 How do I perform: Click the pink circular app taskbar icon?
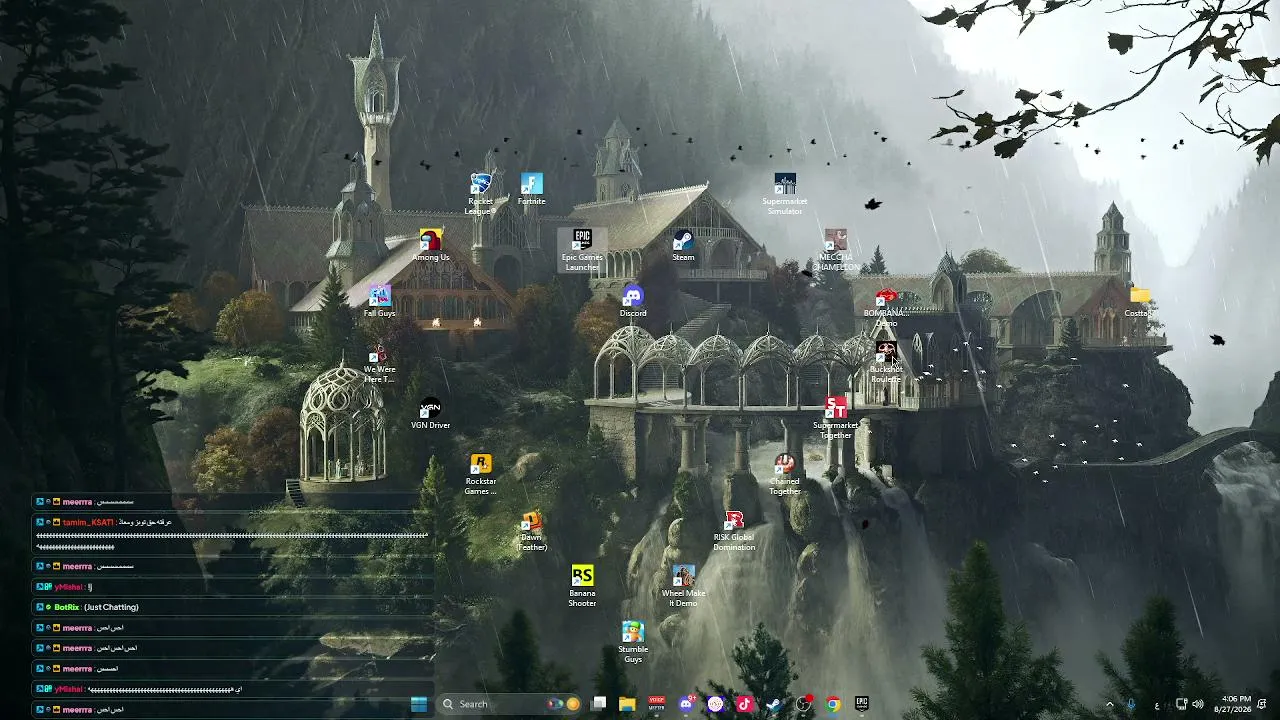click(715, 704)
